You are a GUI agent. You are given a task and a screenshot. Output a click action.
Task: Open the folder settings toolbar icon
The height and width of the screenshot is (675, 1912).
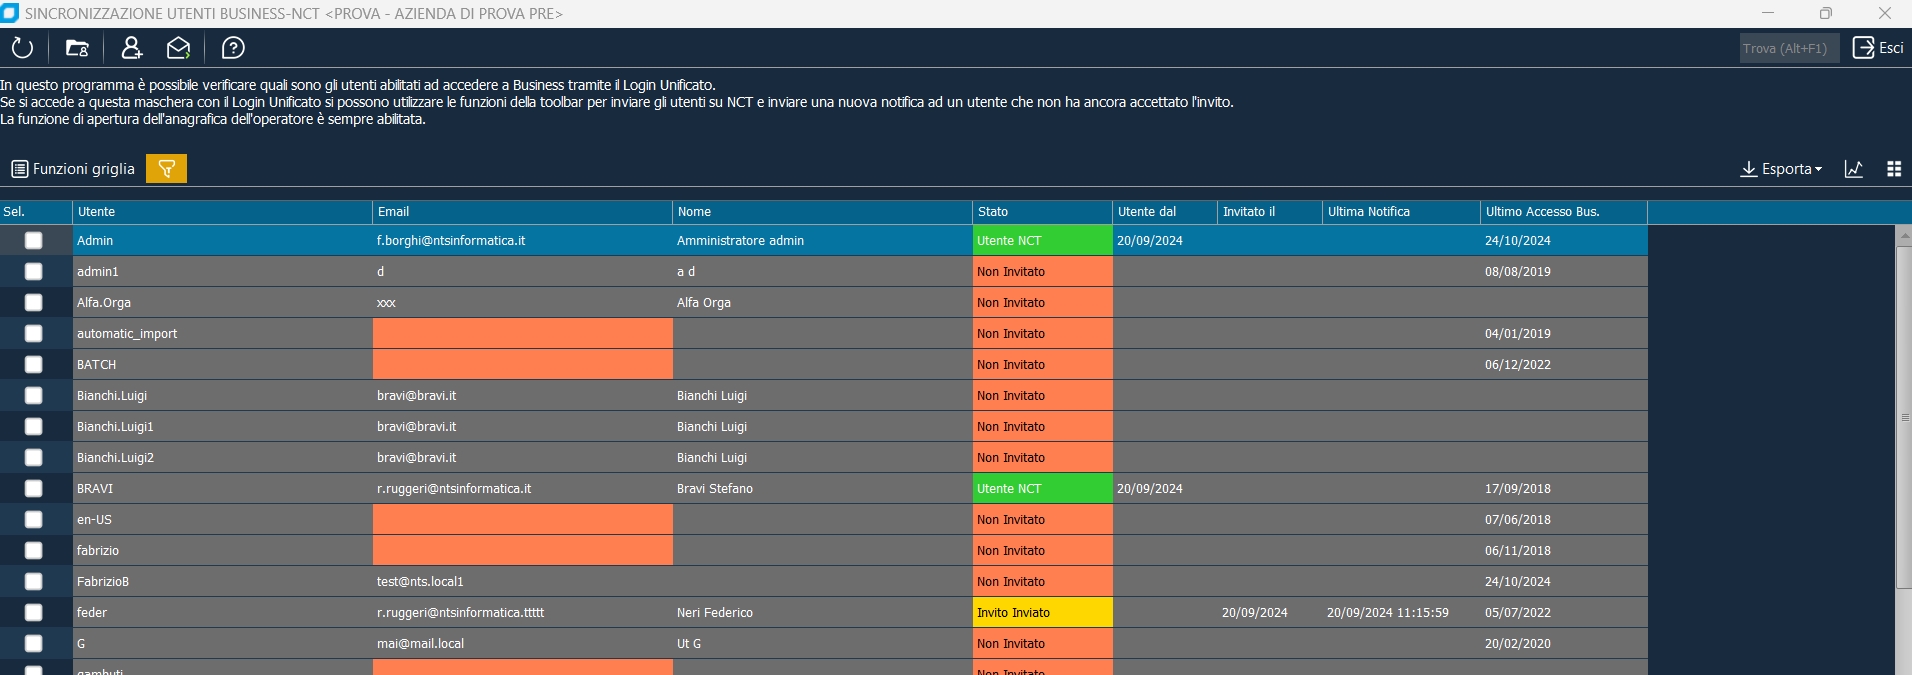click(x=77, y=48)
